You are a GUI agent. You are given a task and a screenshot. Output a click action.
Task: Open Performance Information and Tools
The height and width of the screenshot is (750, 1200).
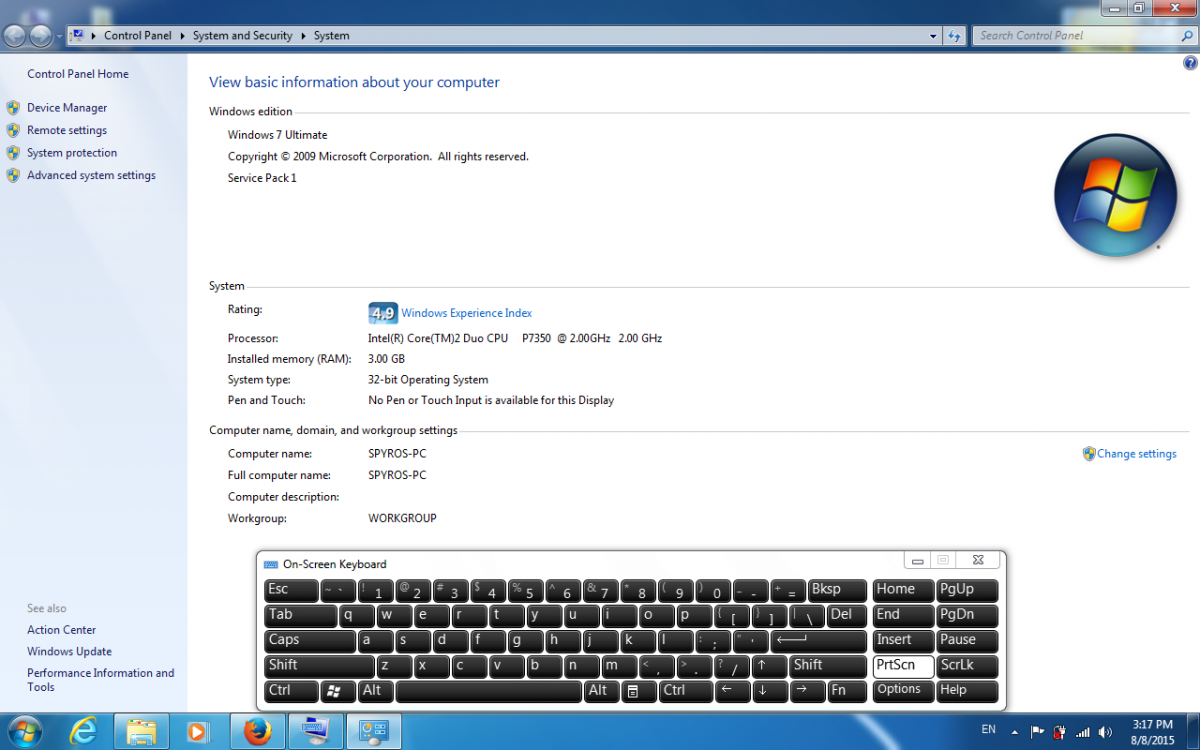100,680
